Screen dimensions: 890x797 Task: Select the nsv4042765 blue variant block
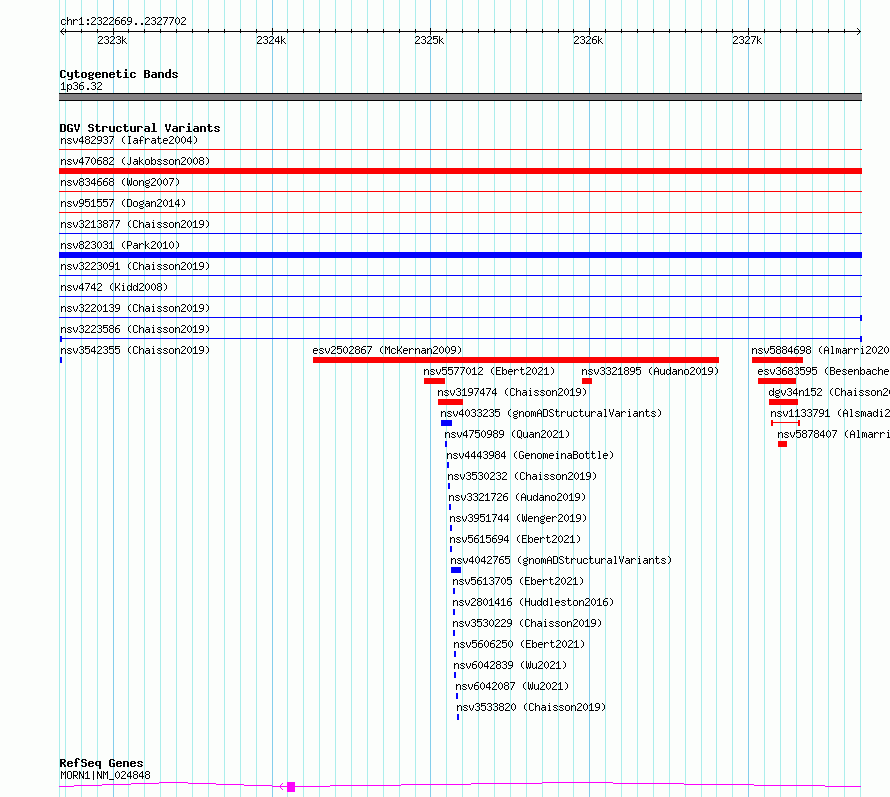click(x=456, y=570)
